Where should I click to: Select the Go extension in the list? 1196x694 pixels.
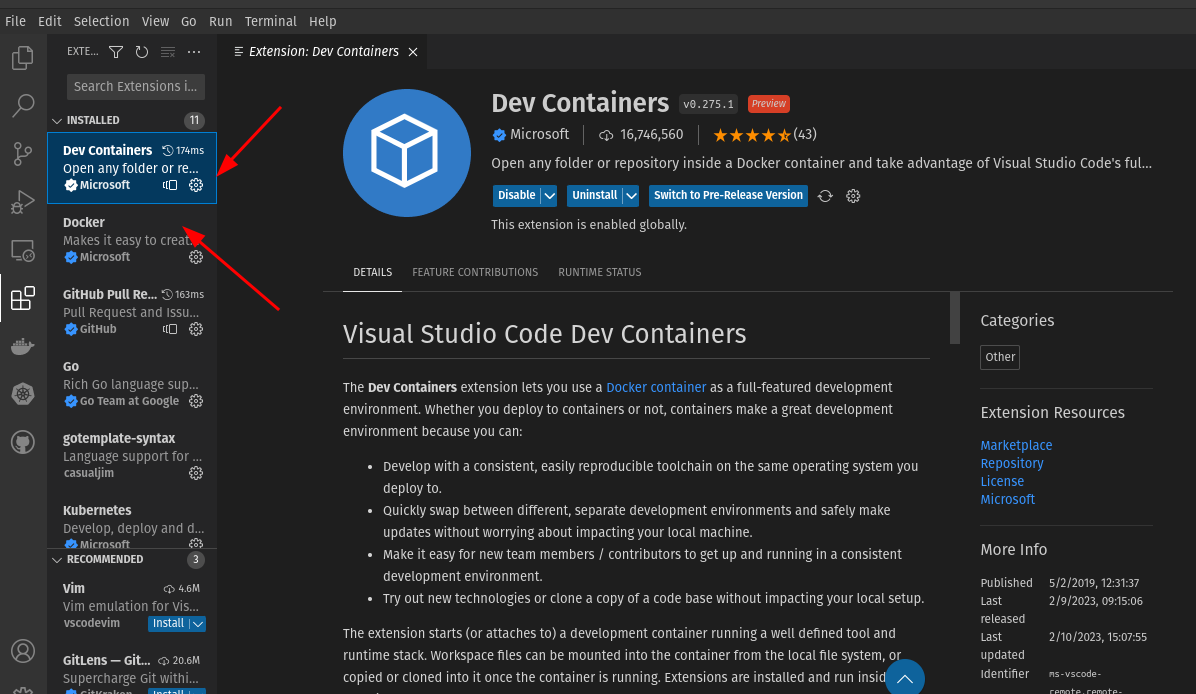[x=132, y=384]
